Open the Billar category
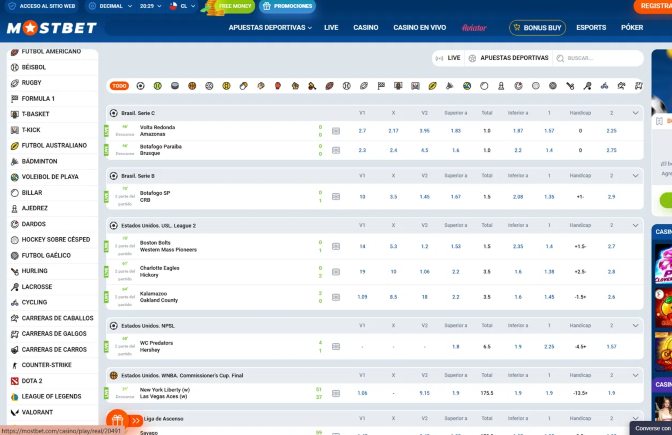This screenshot has height=435, width=672. click(52, 193)
